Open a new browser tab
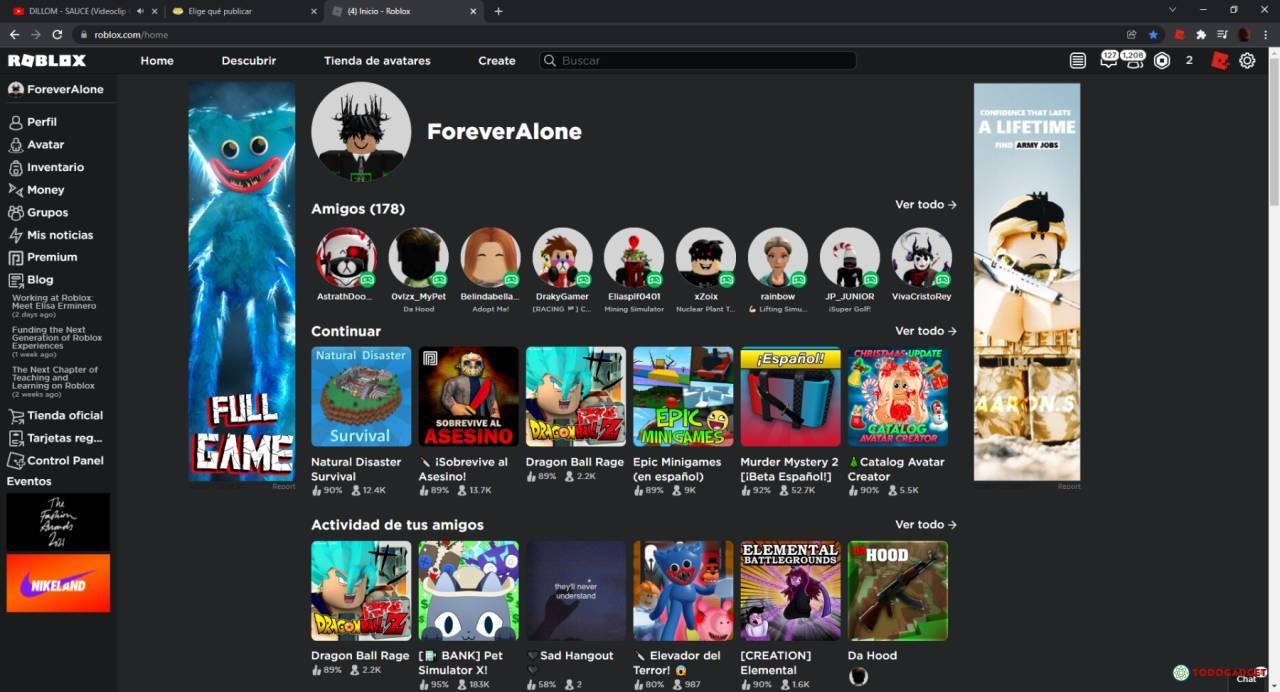This screenshot has height=692, width=1280. 498,11
